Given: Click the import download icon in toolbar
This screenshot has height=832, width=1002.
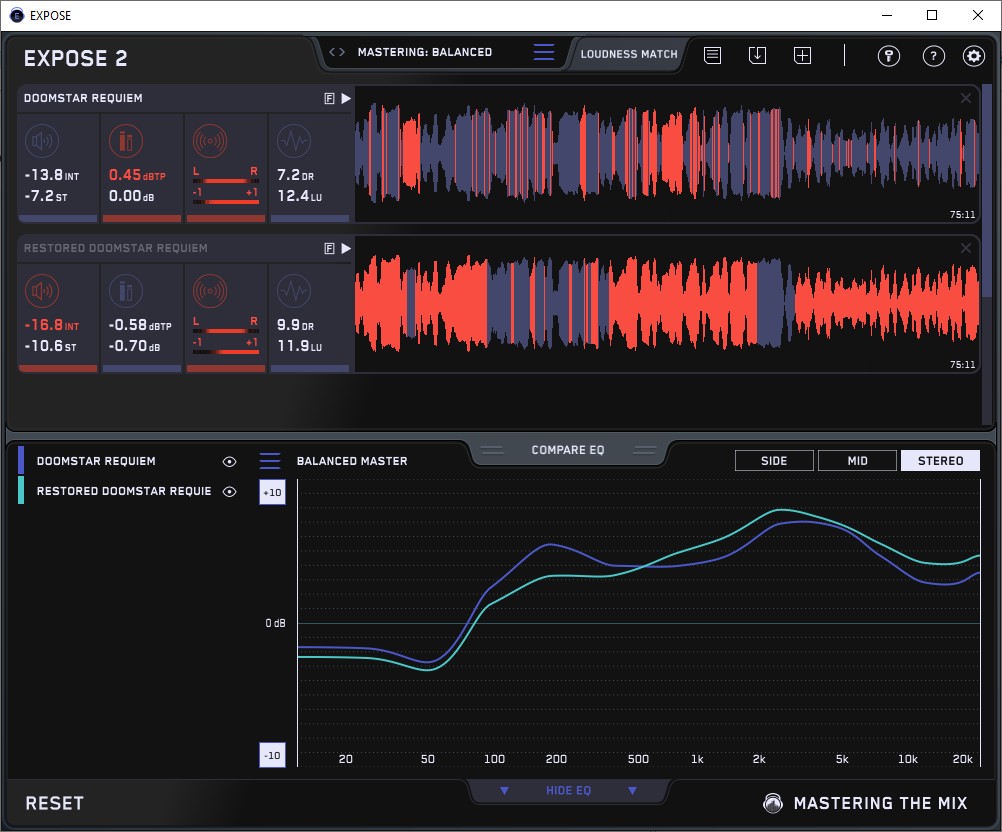Looking at the screenshot, I should (757, 56).
